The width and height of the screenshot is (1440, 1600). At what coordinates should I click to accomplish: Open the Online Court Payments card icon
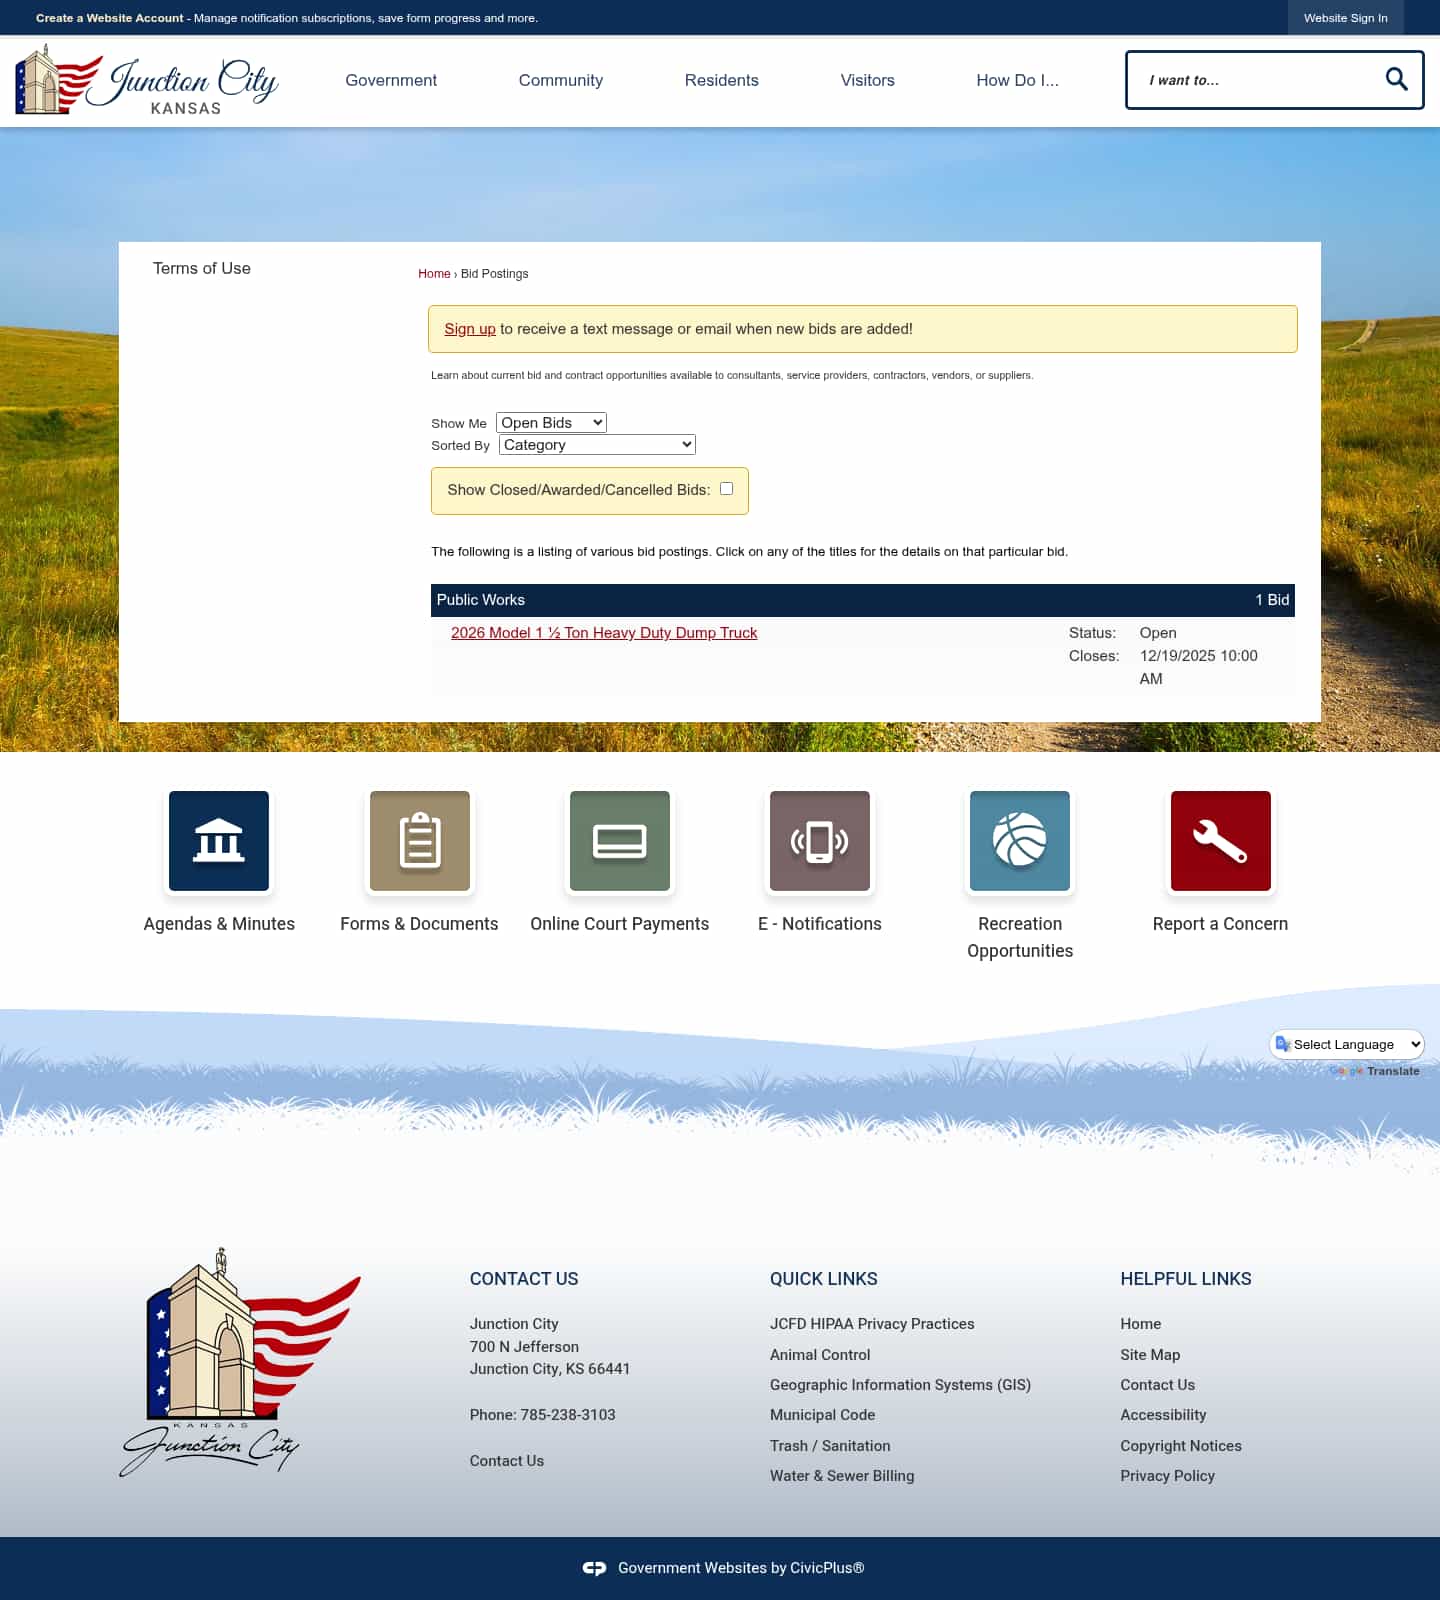(620, 841)
